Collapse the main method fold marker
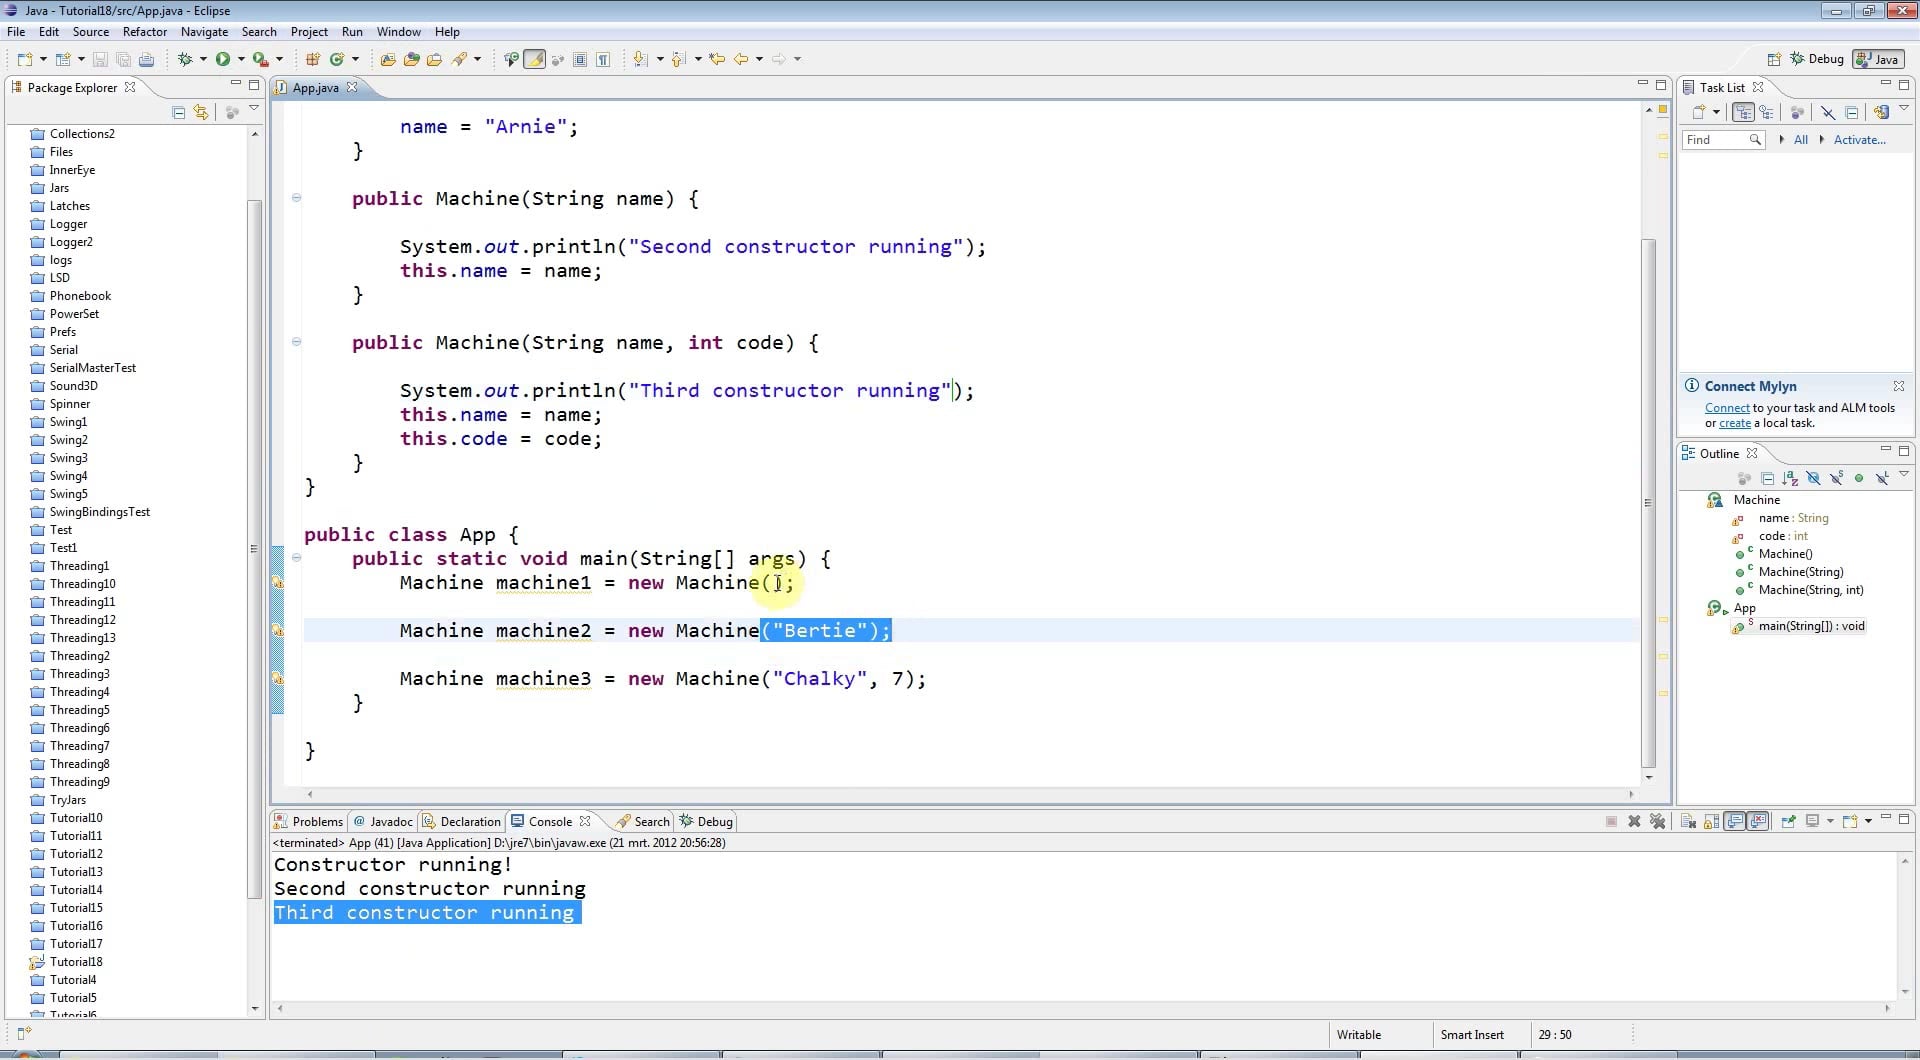Image resolution: width=1920 pixels, height=1060 pixels. pyautogui.click(x=296, y=557)
